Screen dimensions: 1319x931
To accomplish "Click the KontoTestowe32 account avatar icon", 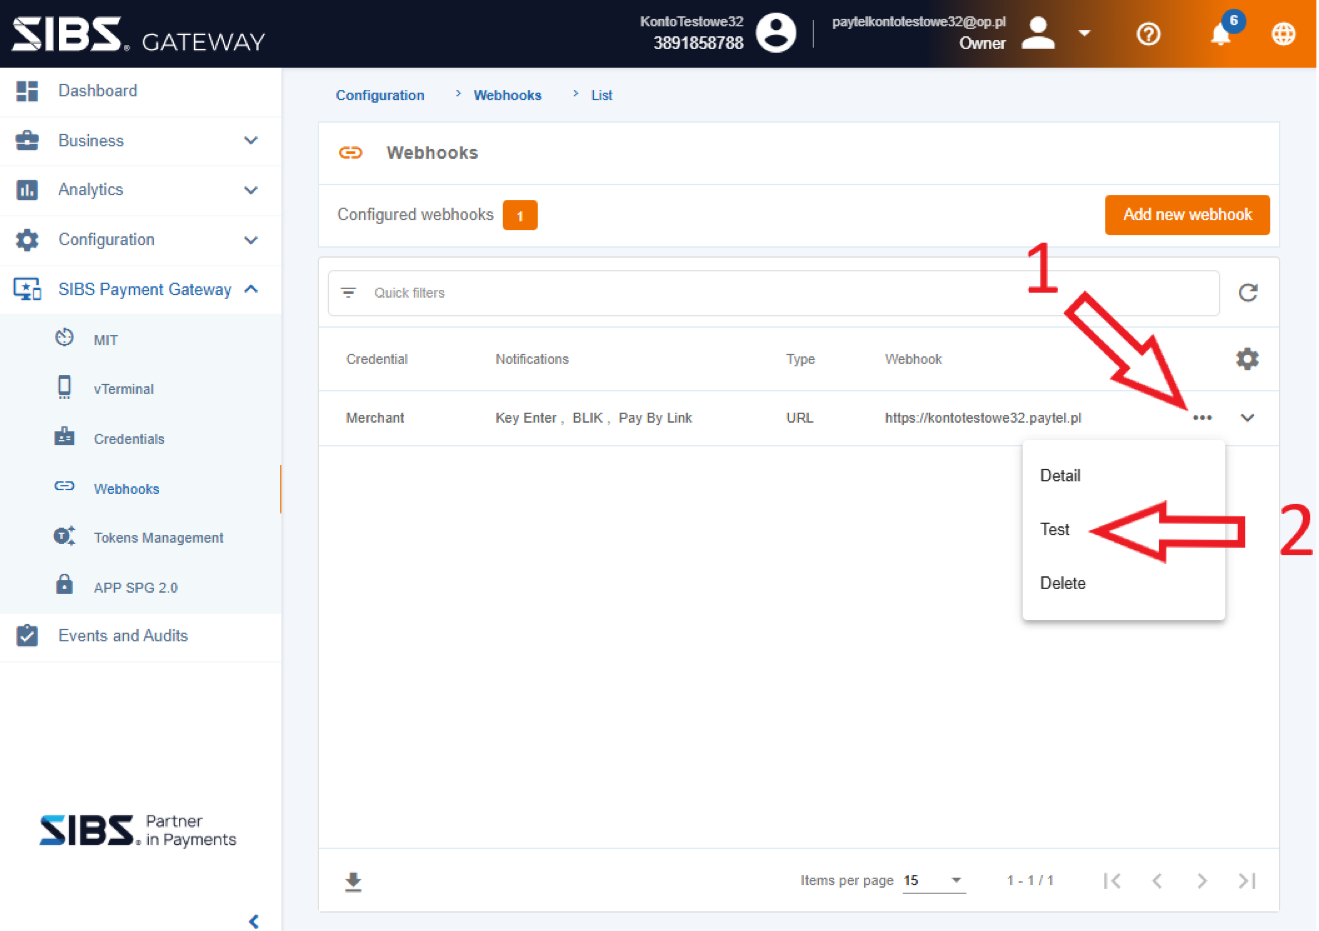I will [776, 32].
